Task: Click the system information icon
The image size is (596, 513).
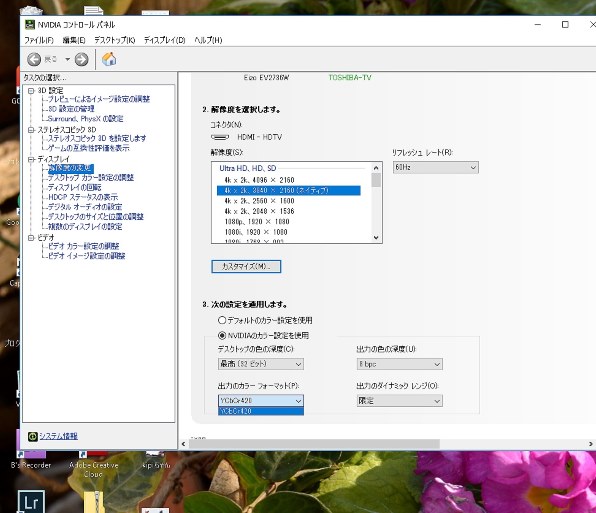Action: pos(33,436)
